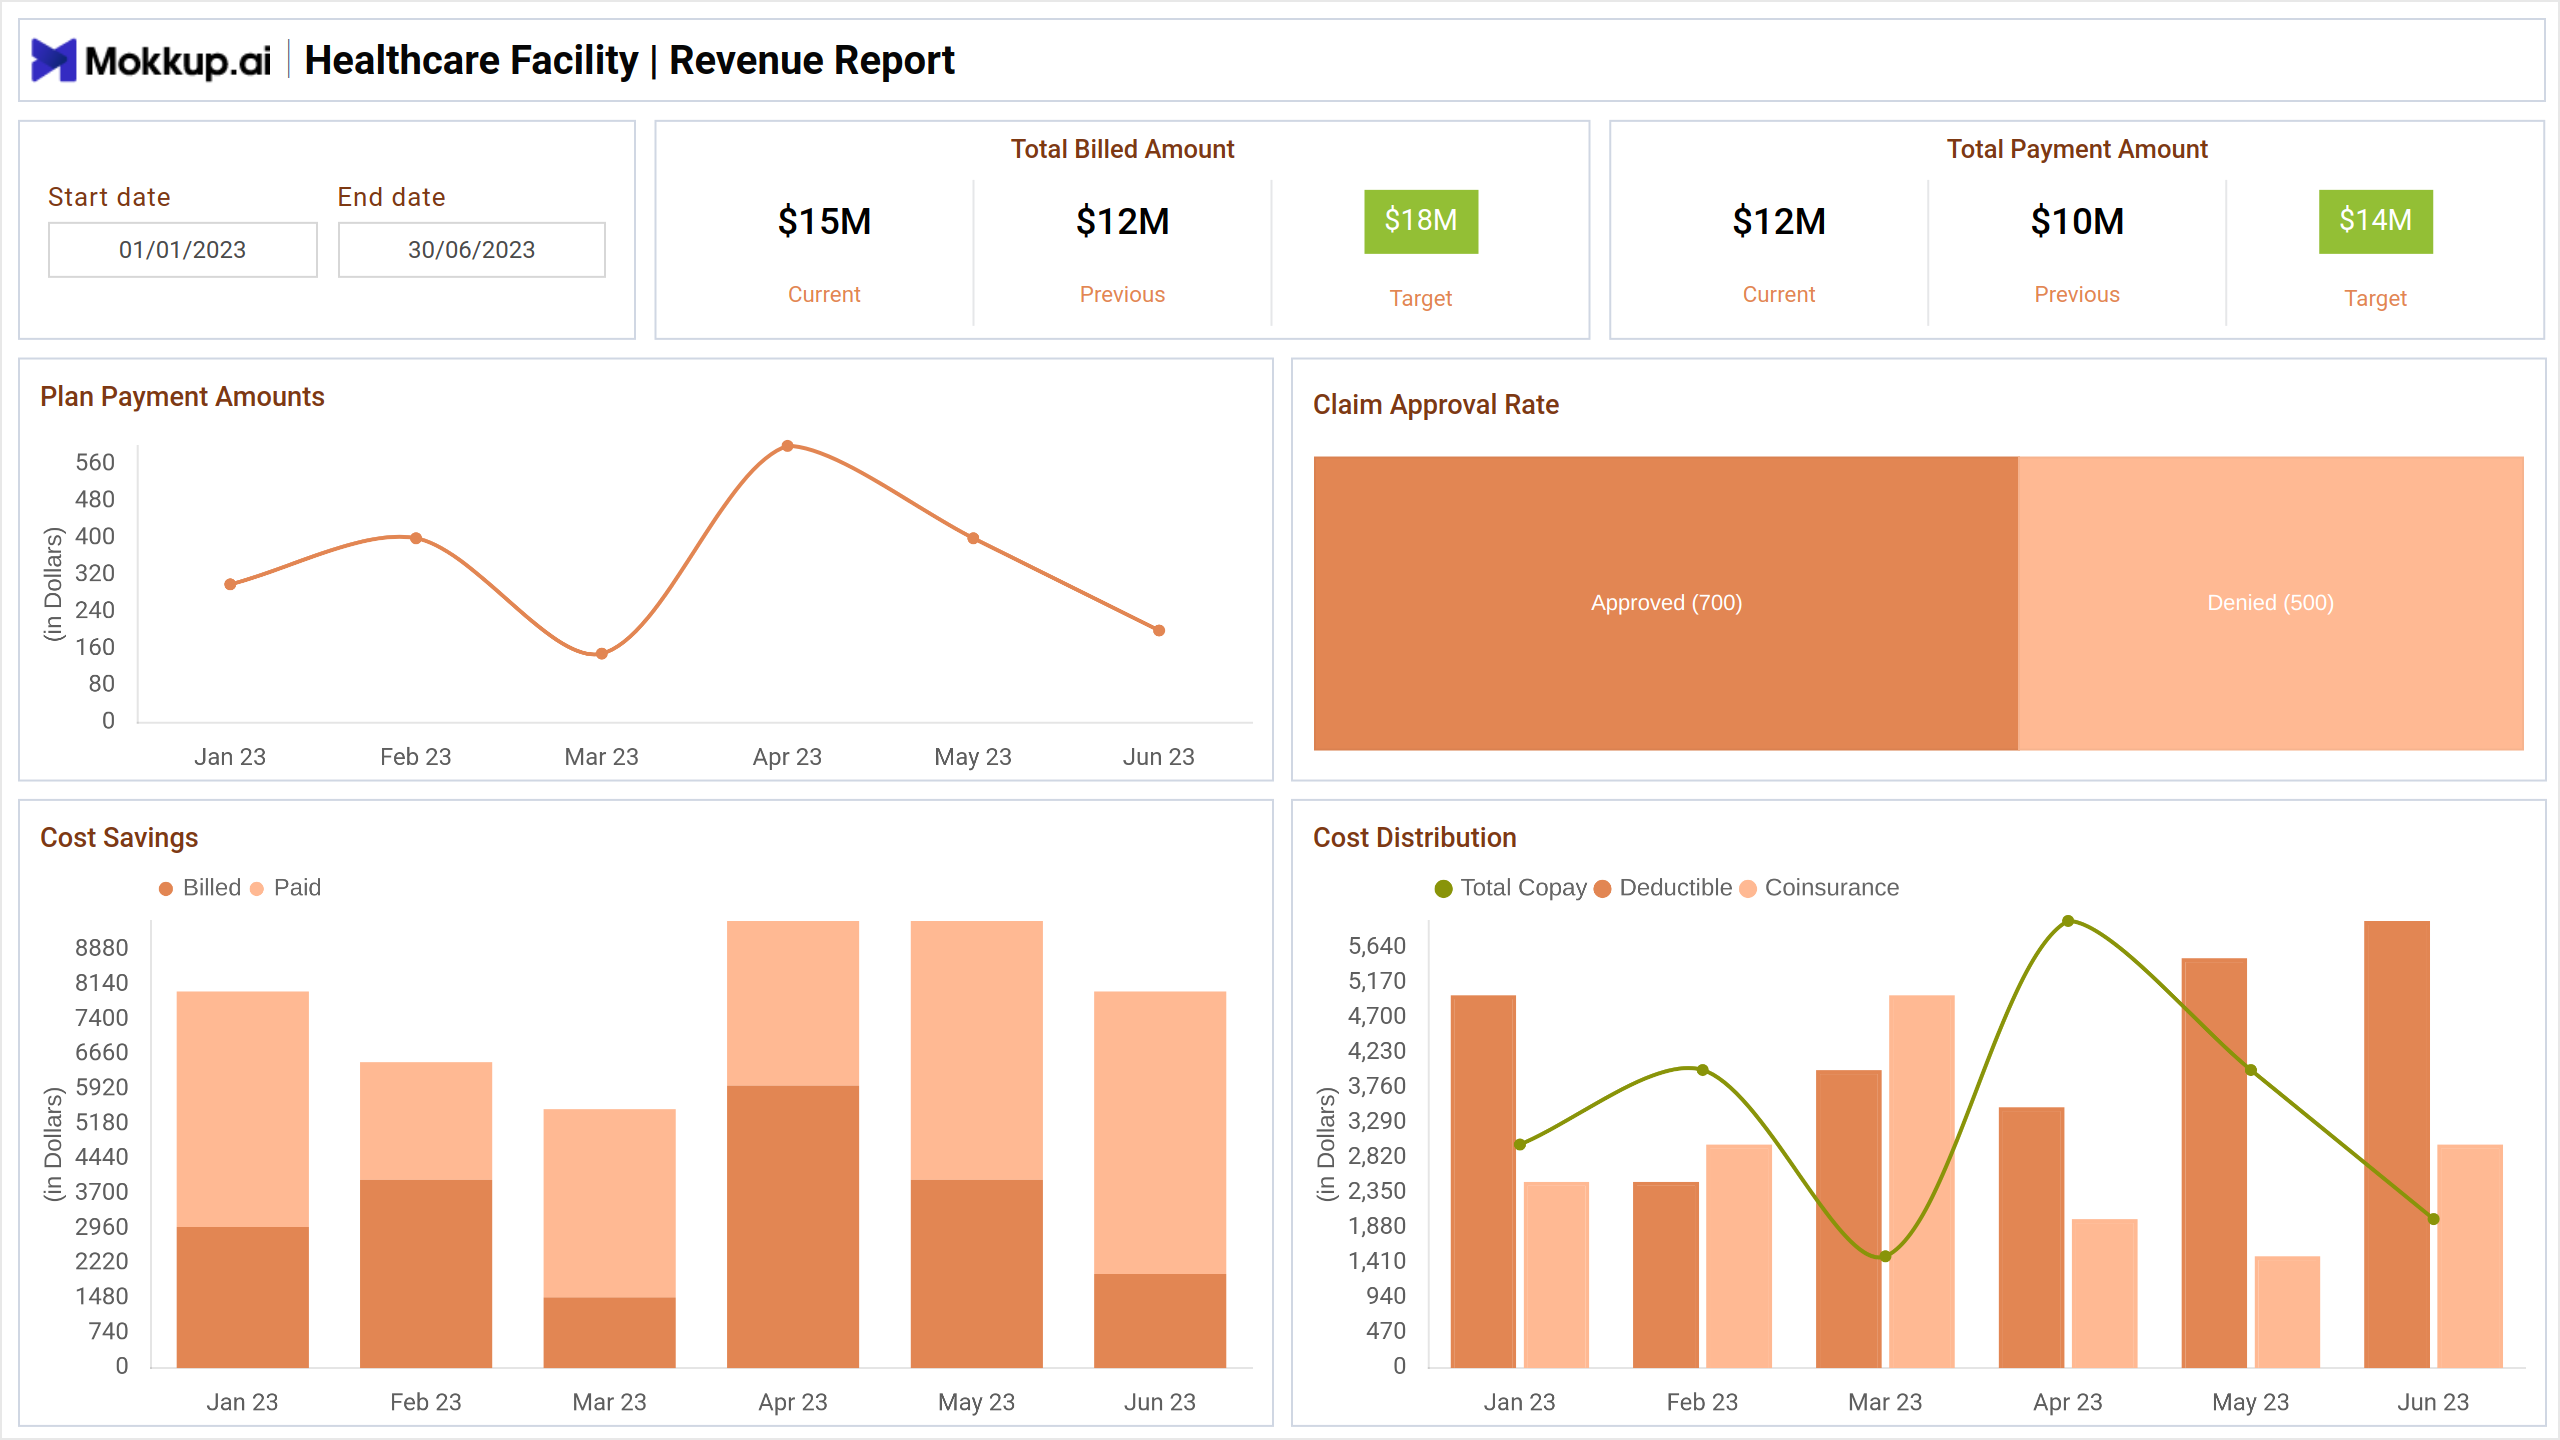Select the Denied (500) treemap block

tap(2271, 603)
